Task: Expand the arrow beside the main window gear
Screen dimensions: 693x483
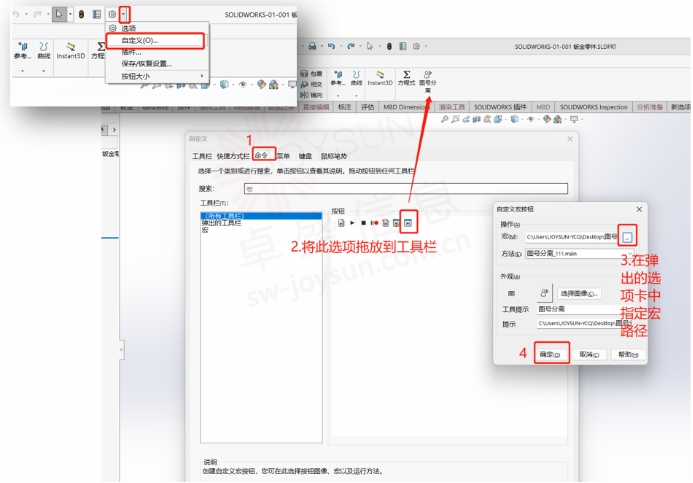Action: [x=426, y=46]
